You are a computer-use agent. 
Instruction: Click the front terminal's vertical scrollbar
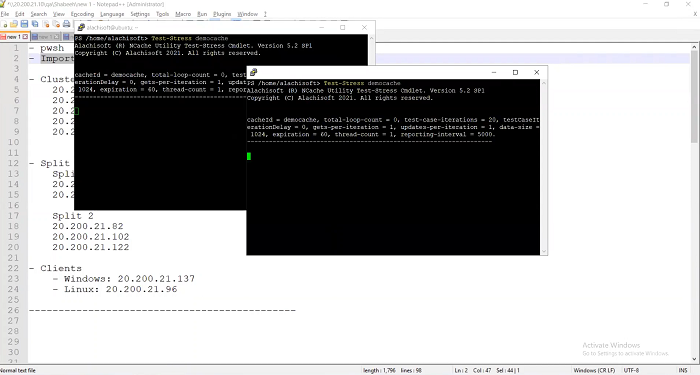tap(543, 167)
